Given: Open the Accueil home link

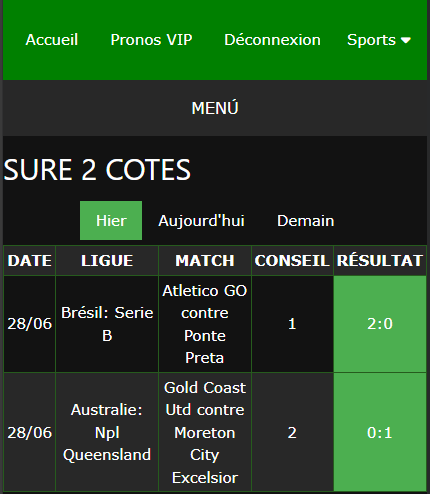Looking at the screenshot, I should 52,40.
